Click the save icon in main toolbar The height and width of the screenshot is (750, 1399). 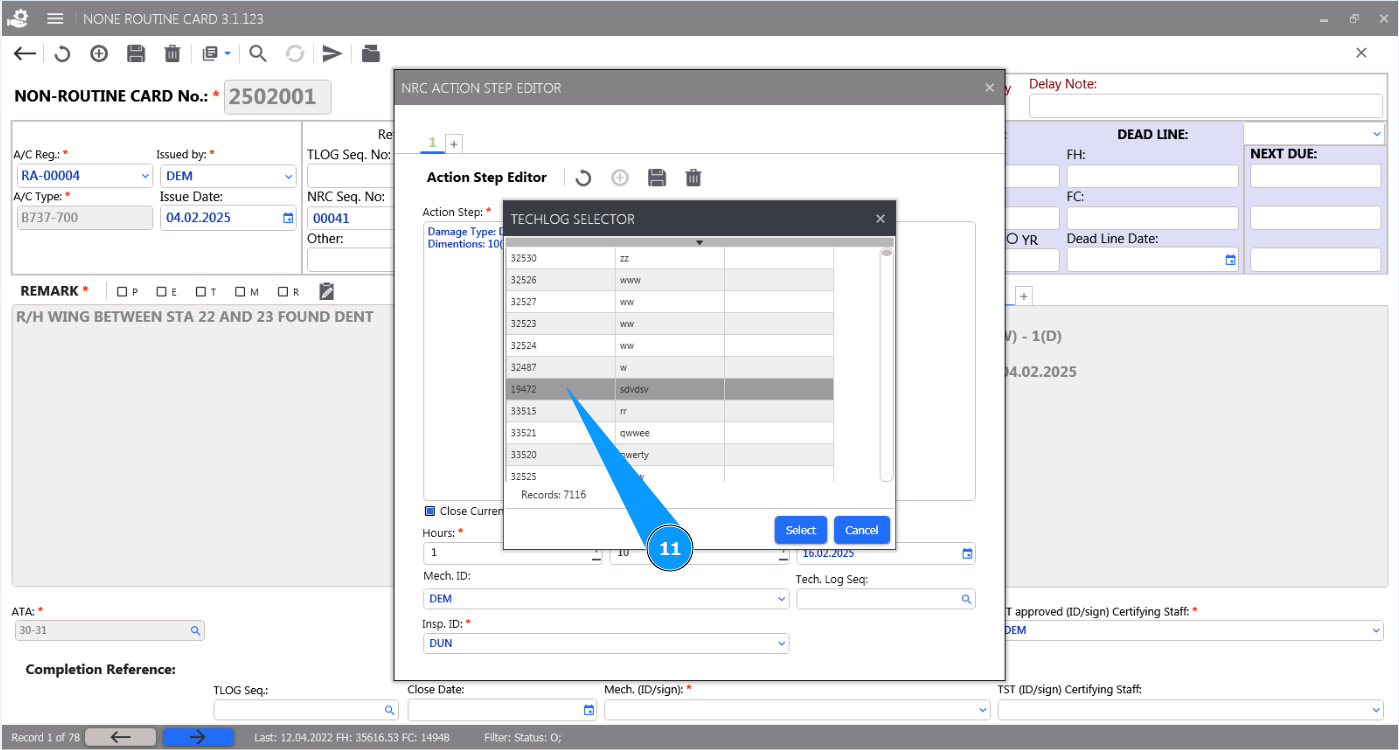[x=136, y=54]
